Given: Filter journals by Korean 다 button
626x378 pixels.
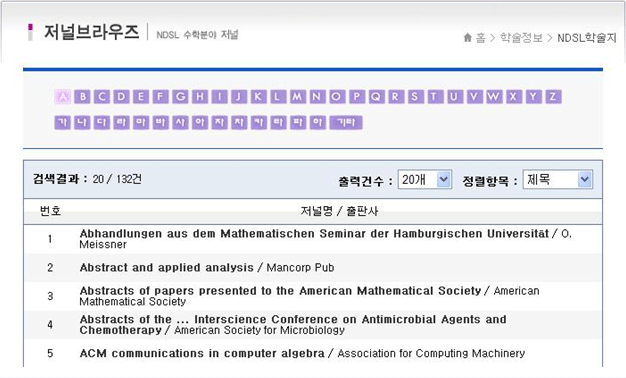Looking at the screenshot, I should click(x=102, y=123).
